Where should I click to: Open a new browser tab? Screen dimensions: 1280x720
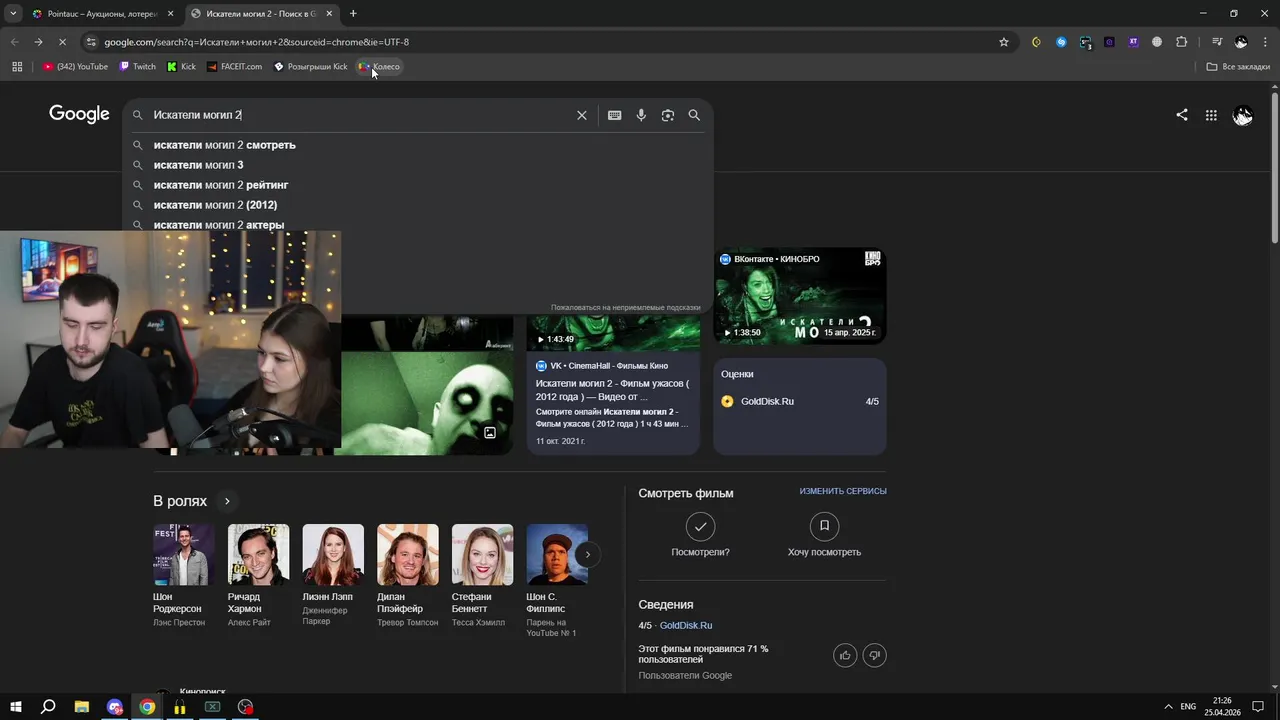353,14
